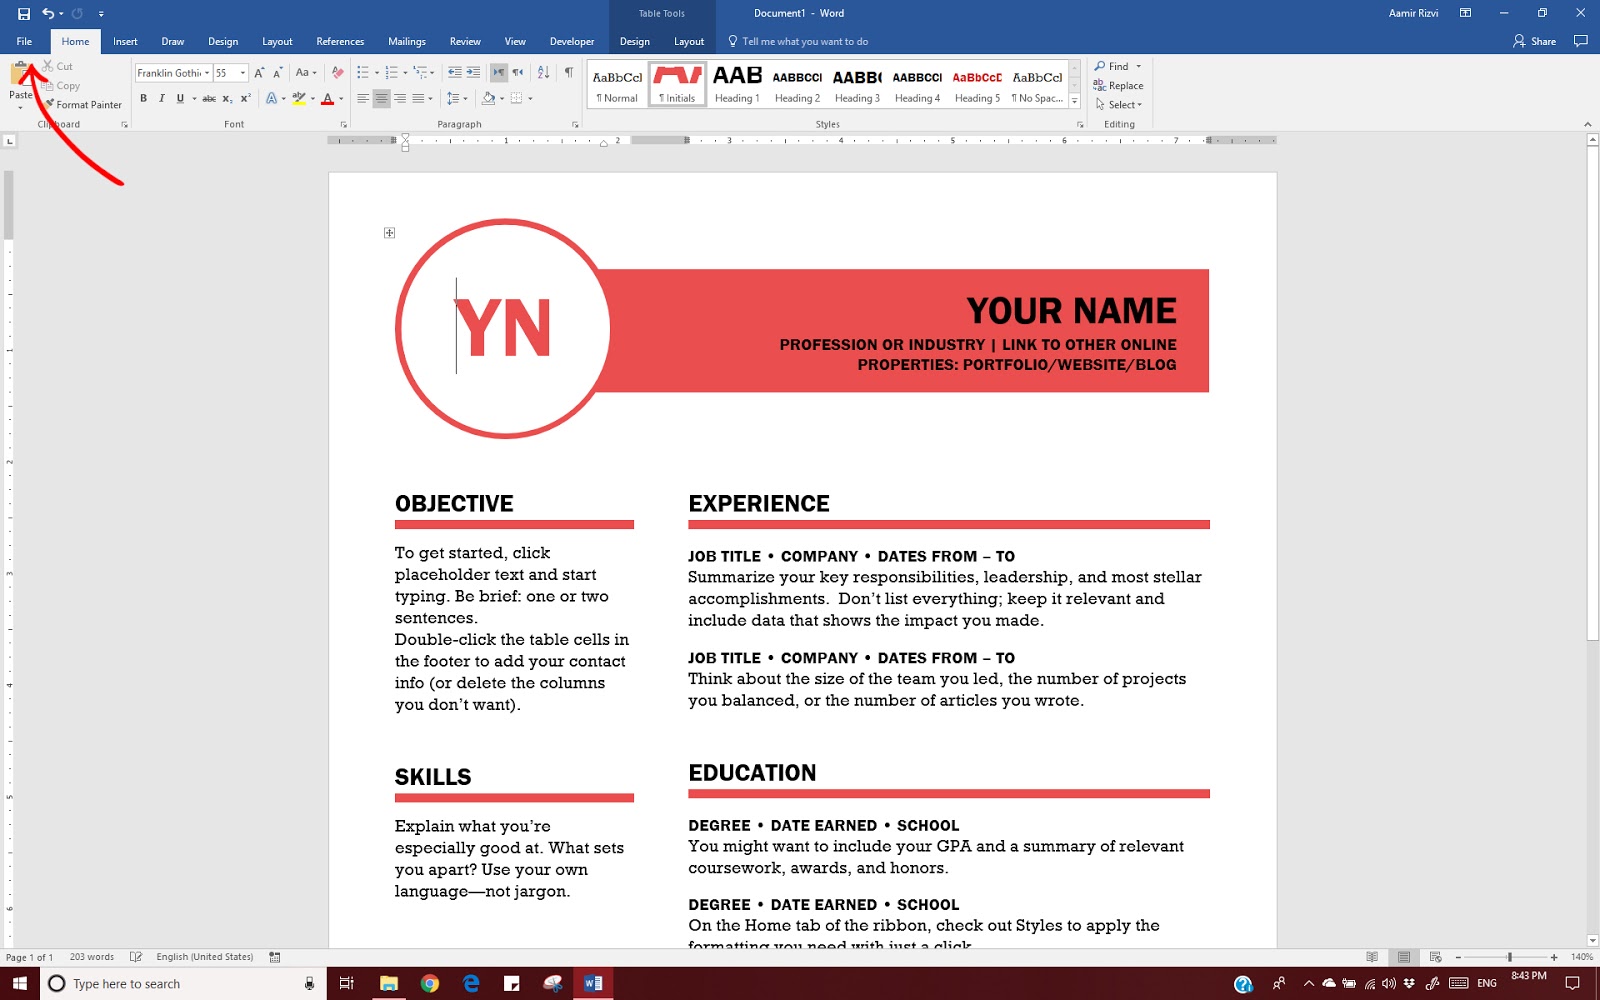The height and width of the screenshot is (1000, 1600).
Task: Apply the Heading 5 style
Action: pyautogui.click(x=977, y=84)
